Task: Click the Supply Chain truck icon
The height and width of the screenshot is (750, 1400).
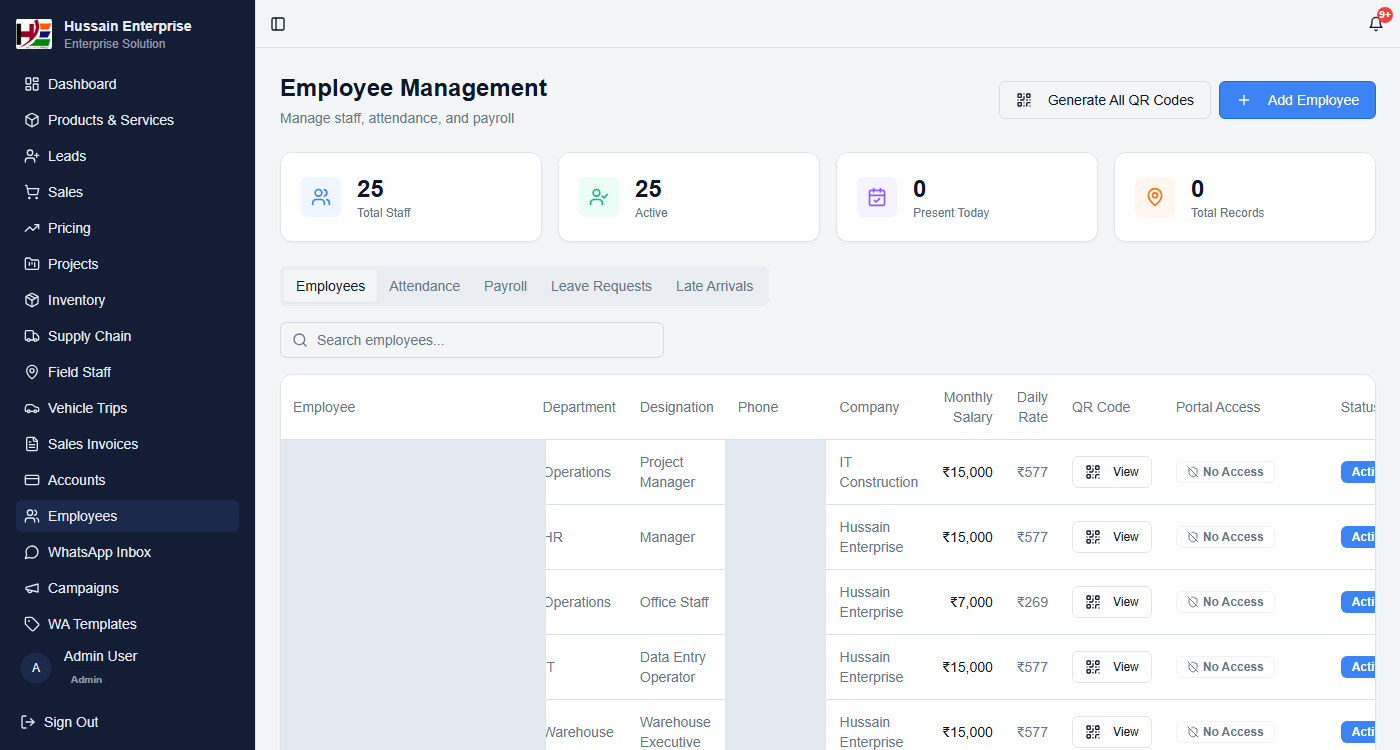Action: [32, 336]
